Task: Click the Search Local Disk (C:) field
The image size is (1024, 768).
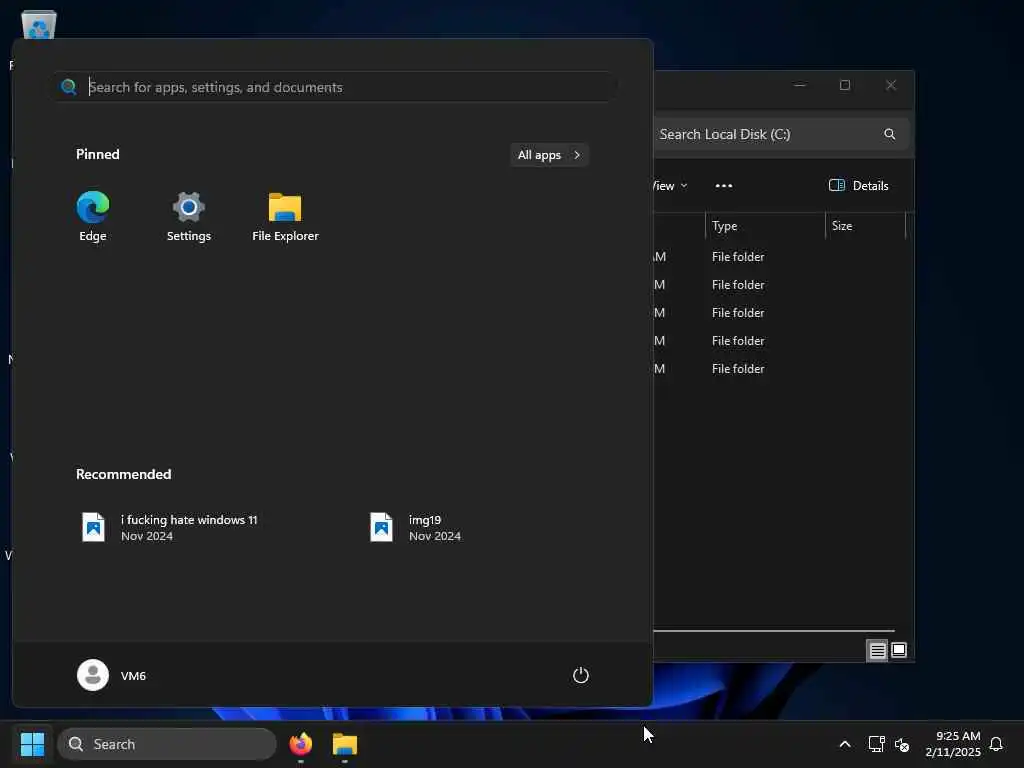Action: (781, 134)
